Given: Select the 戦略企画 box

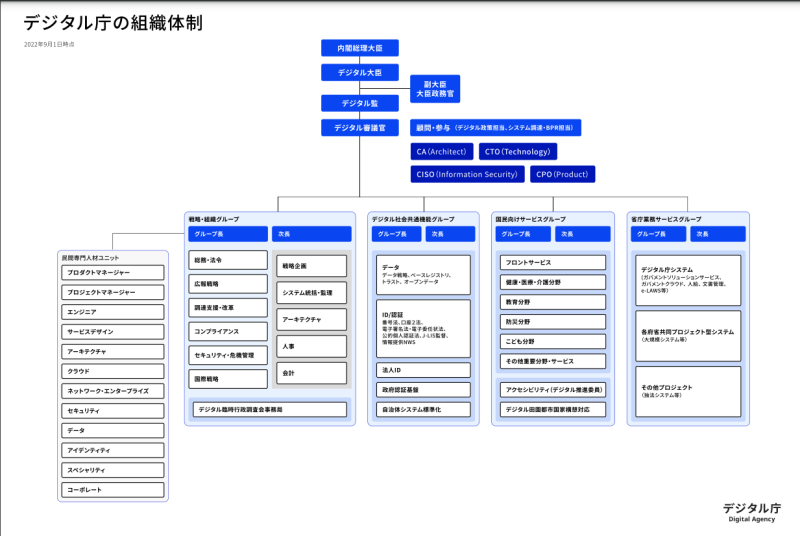Looking at the screenshot, I should tap(312, 266).
